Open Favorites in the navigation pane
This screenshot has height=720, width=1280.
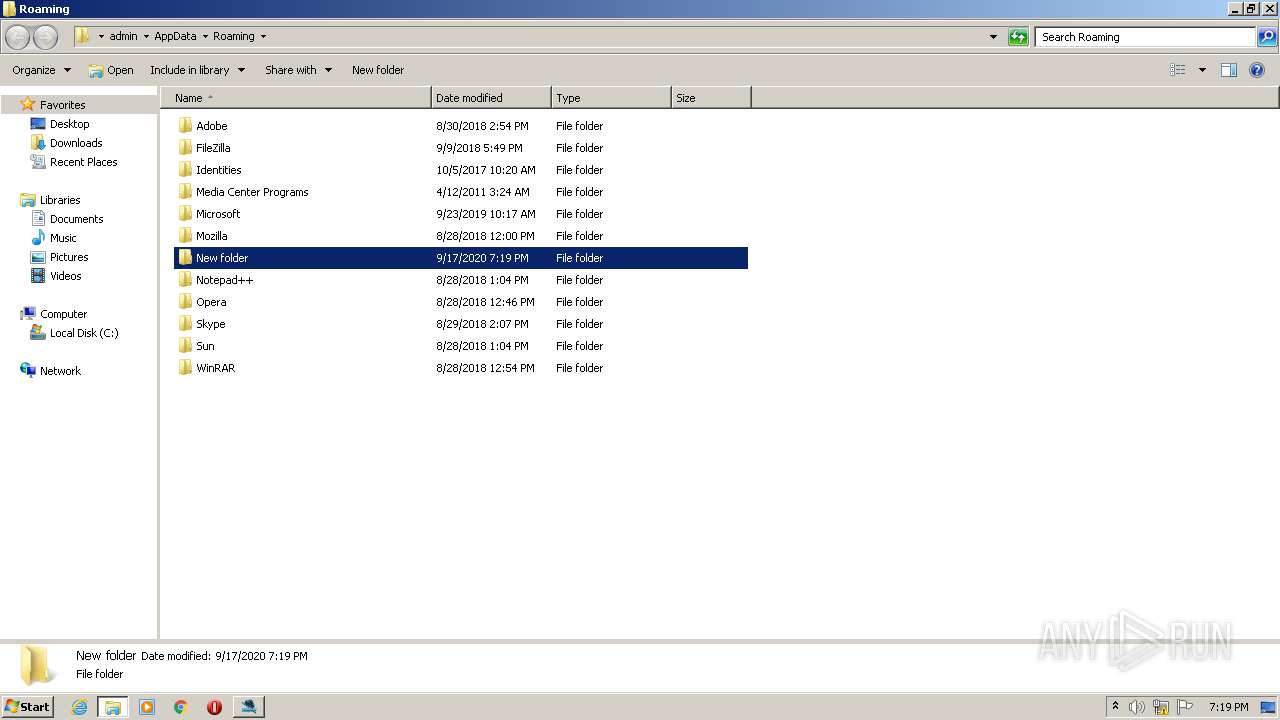62,105
